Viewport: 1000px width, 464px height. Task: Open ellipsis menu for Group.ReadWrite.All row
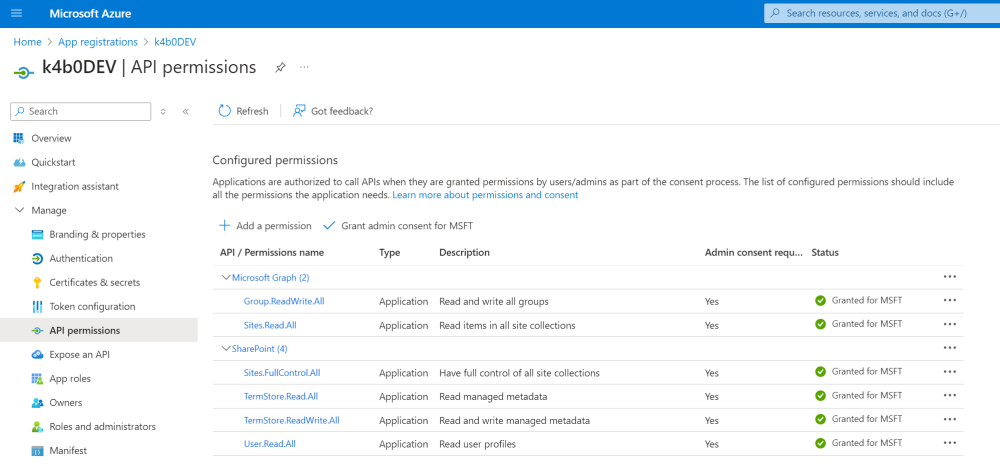click(x=949, y=300)
